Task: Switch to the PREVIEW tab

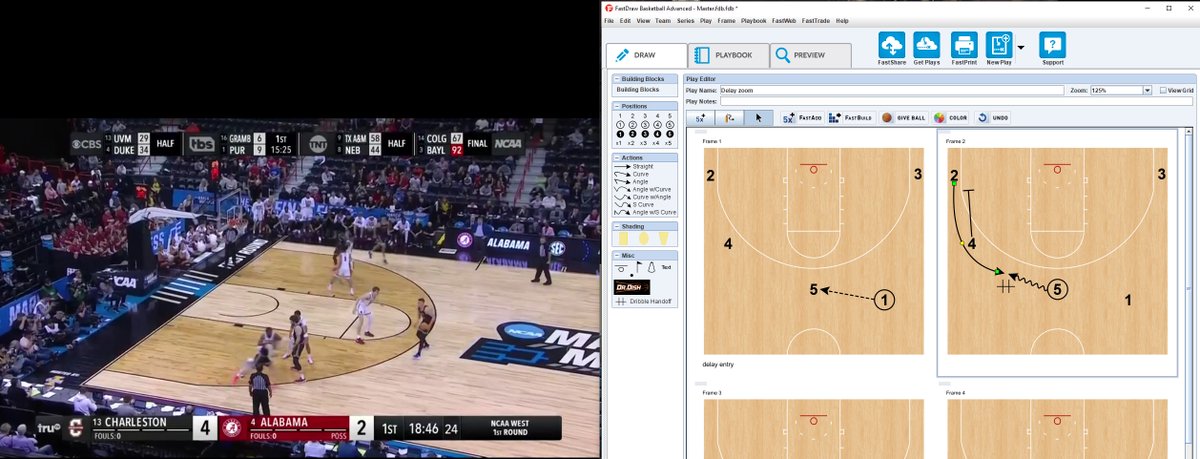Action: [x=810, y=55]
